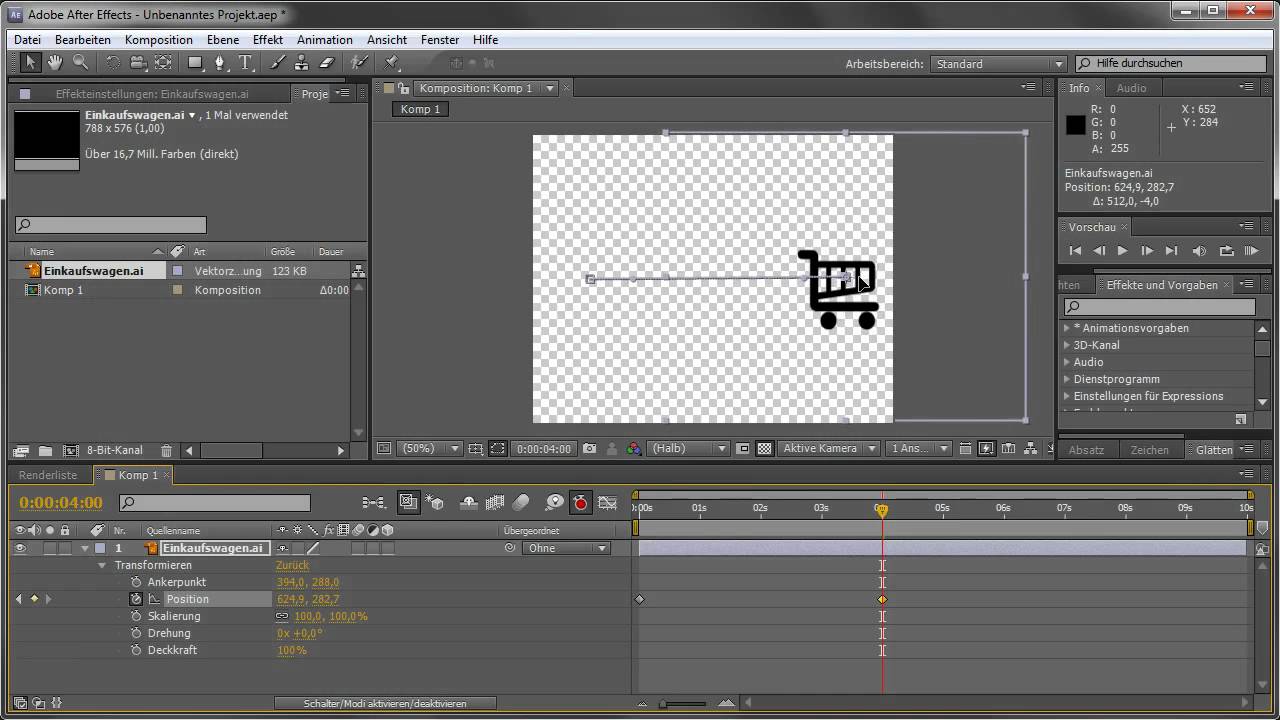Image resolution: width=1280 pixels, height=720 pixels.
Task: Select the Unified Camera tool
Action: 138,62
